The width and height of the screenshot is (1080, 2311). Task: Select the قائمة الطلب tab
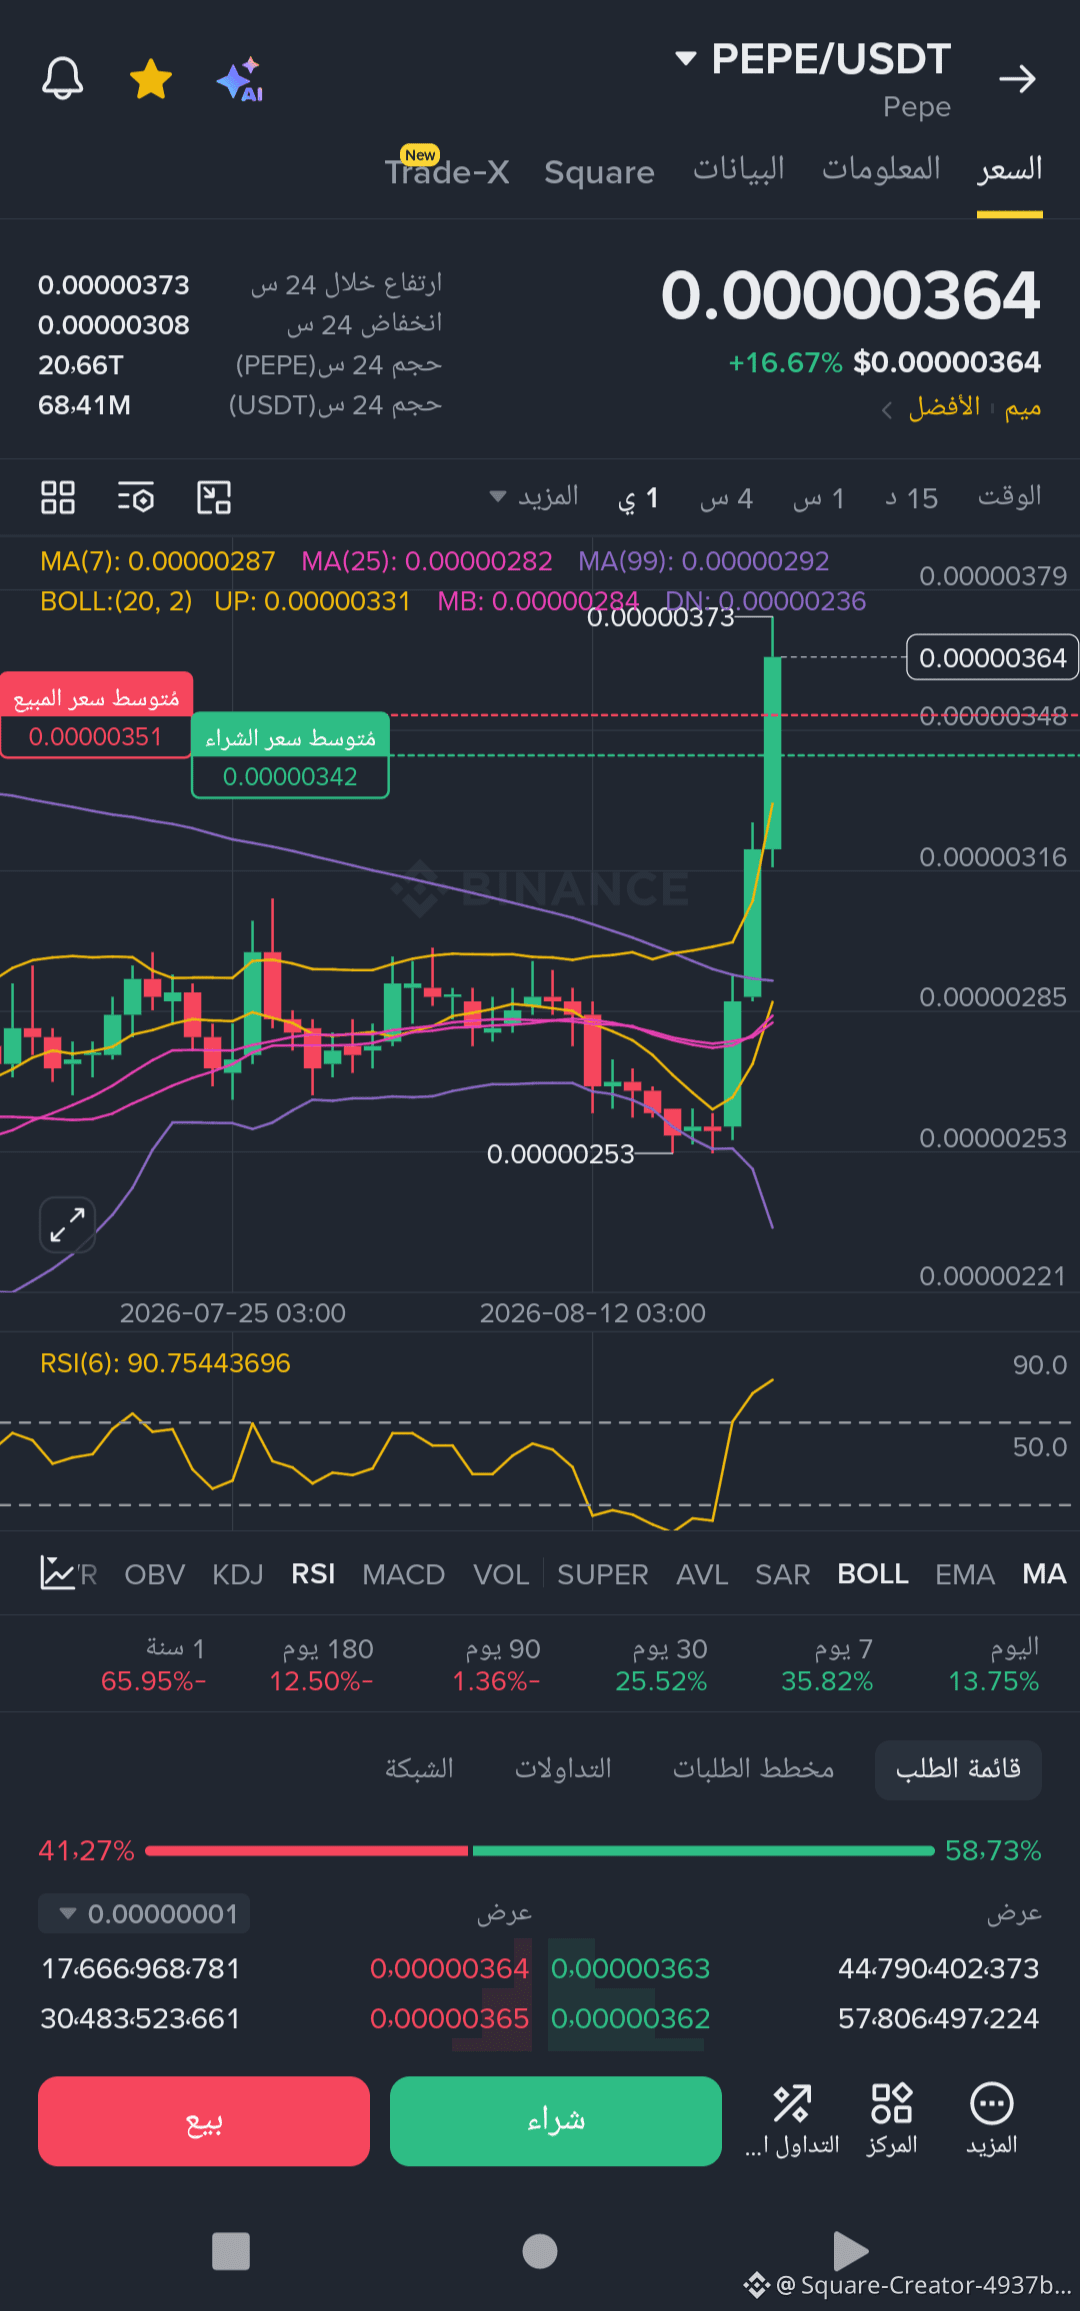point(958,1770)
